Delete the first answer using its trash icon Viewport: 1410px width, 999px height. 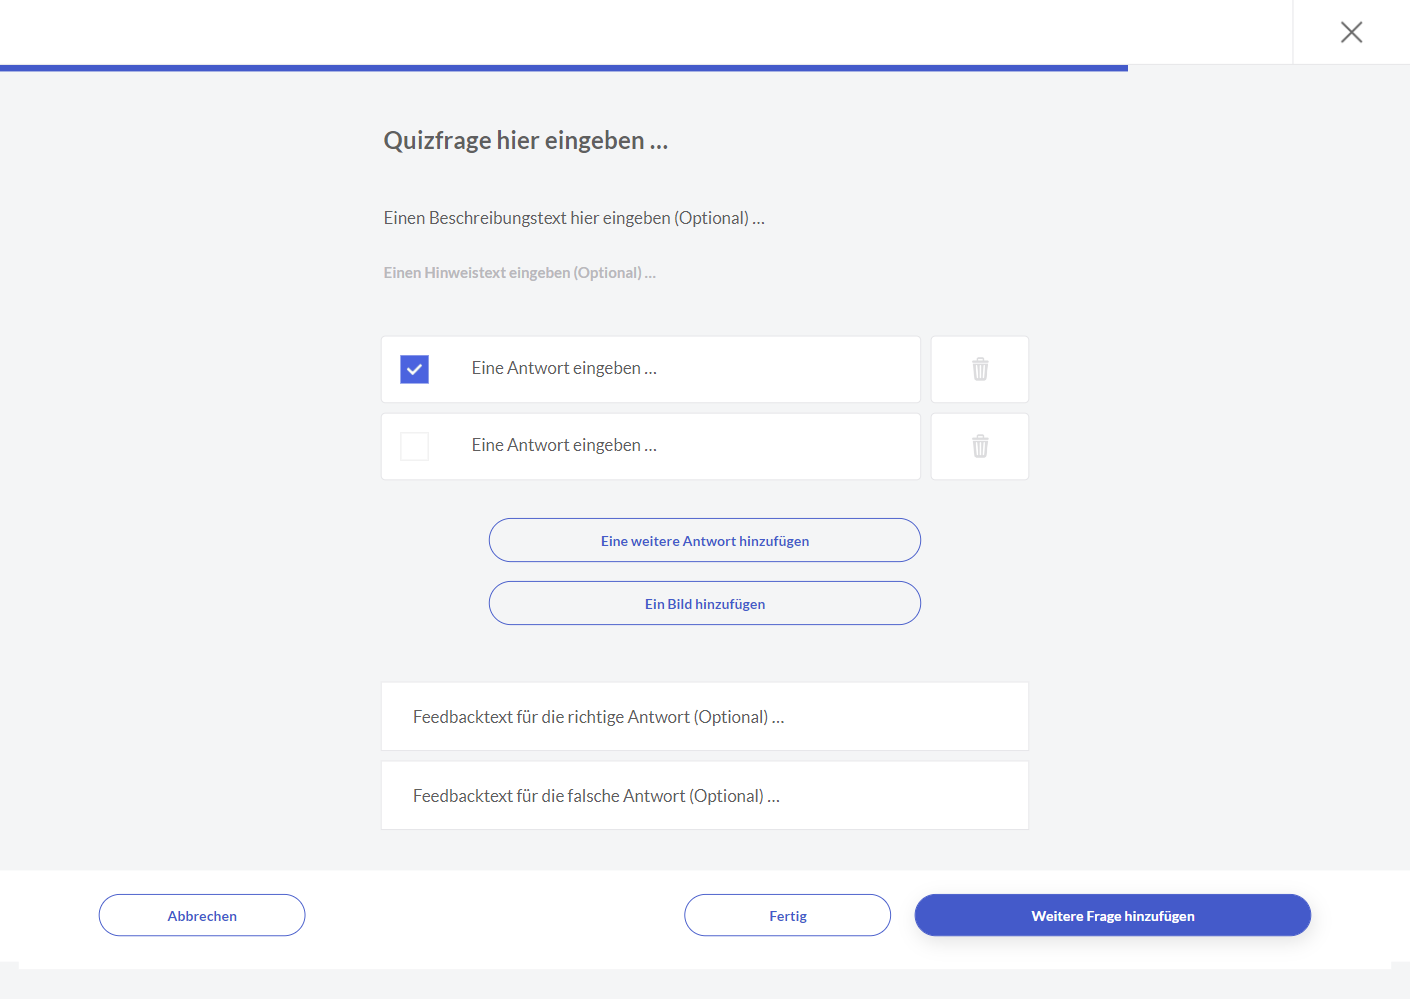(980, 369)
